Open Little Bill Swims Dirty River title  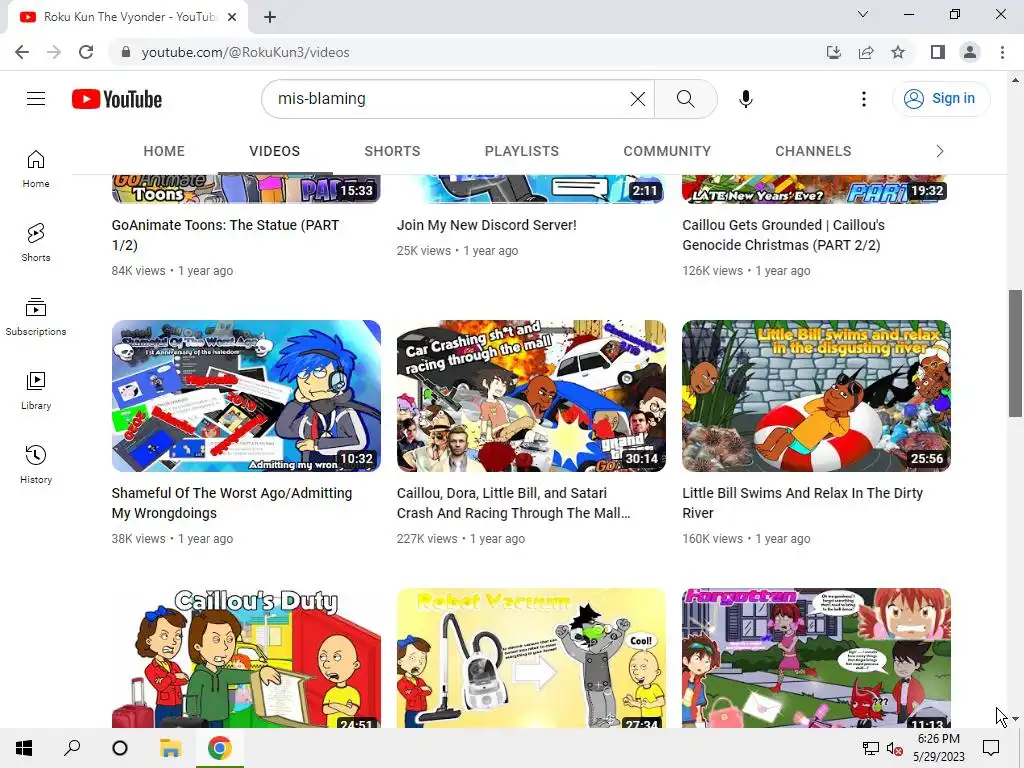click(x=803, y=503)
